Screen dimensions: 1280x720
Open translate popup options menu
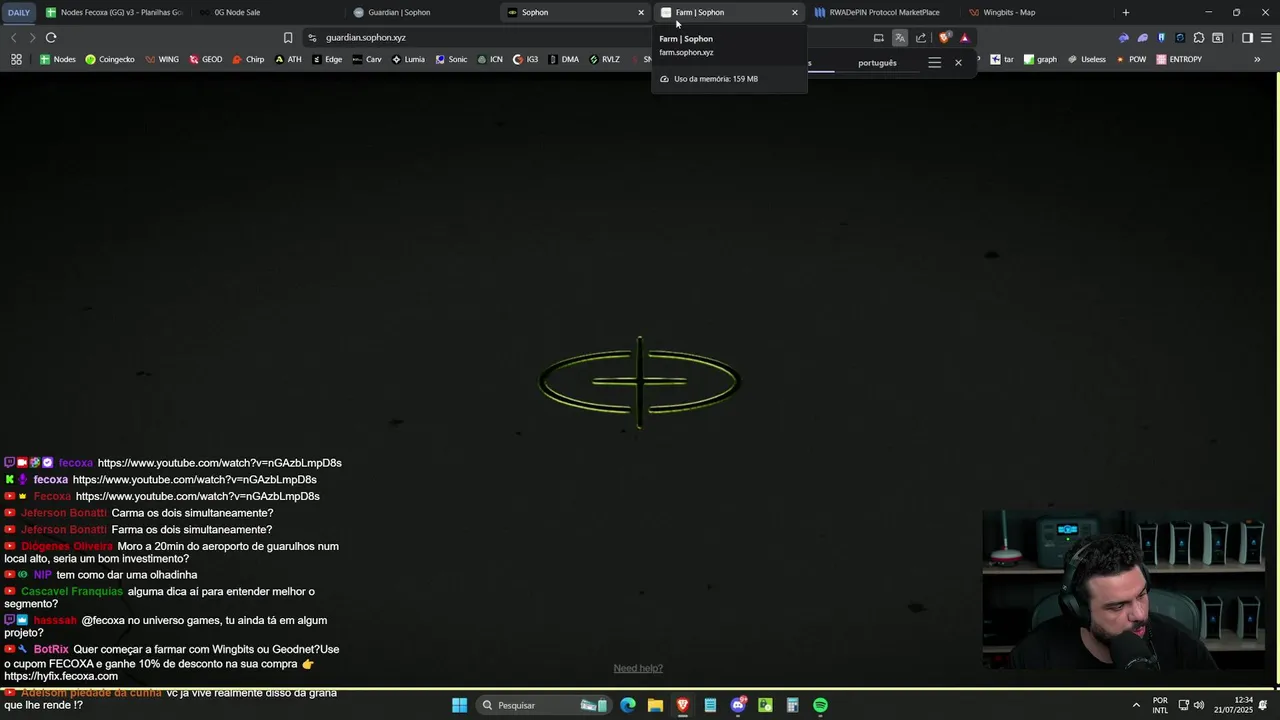point(935,63)
